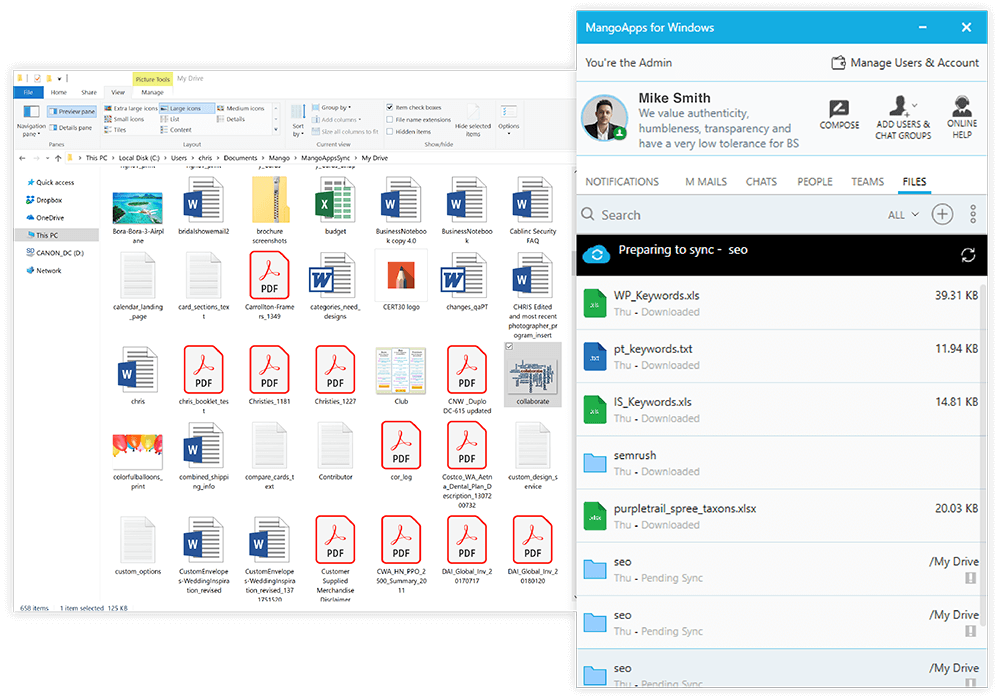1000x698 pixels.
Task: Open the Manage Picture Tools tab
Action: (152, 93)
